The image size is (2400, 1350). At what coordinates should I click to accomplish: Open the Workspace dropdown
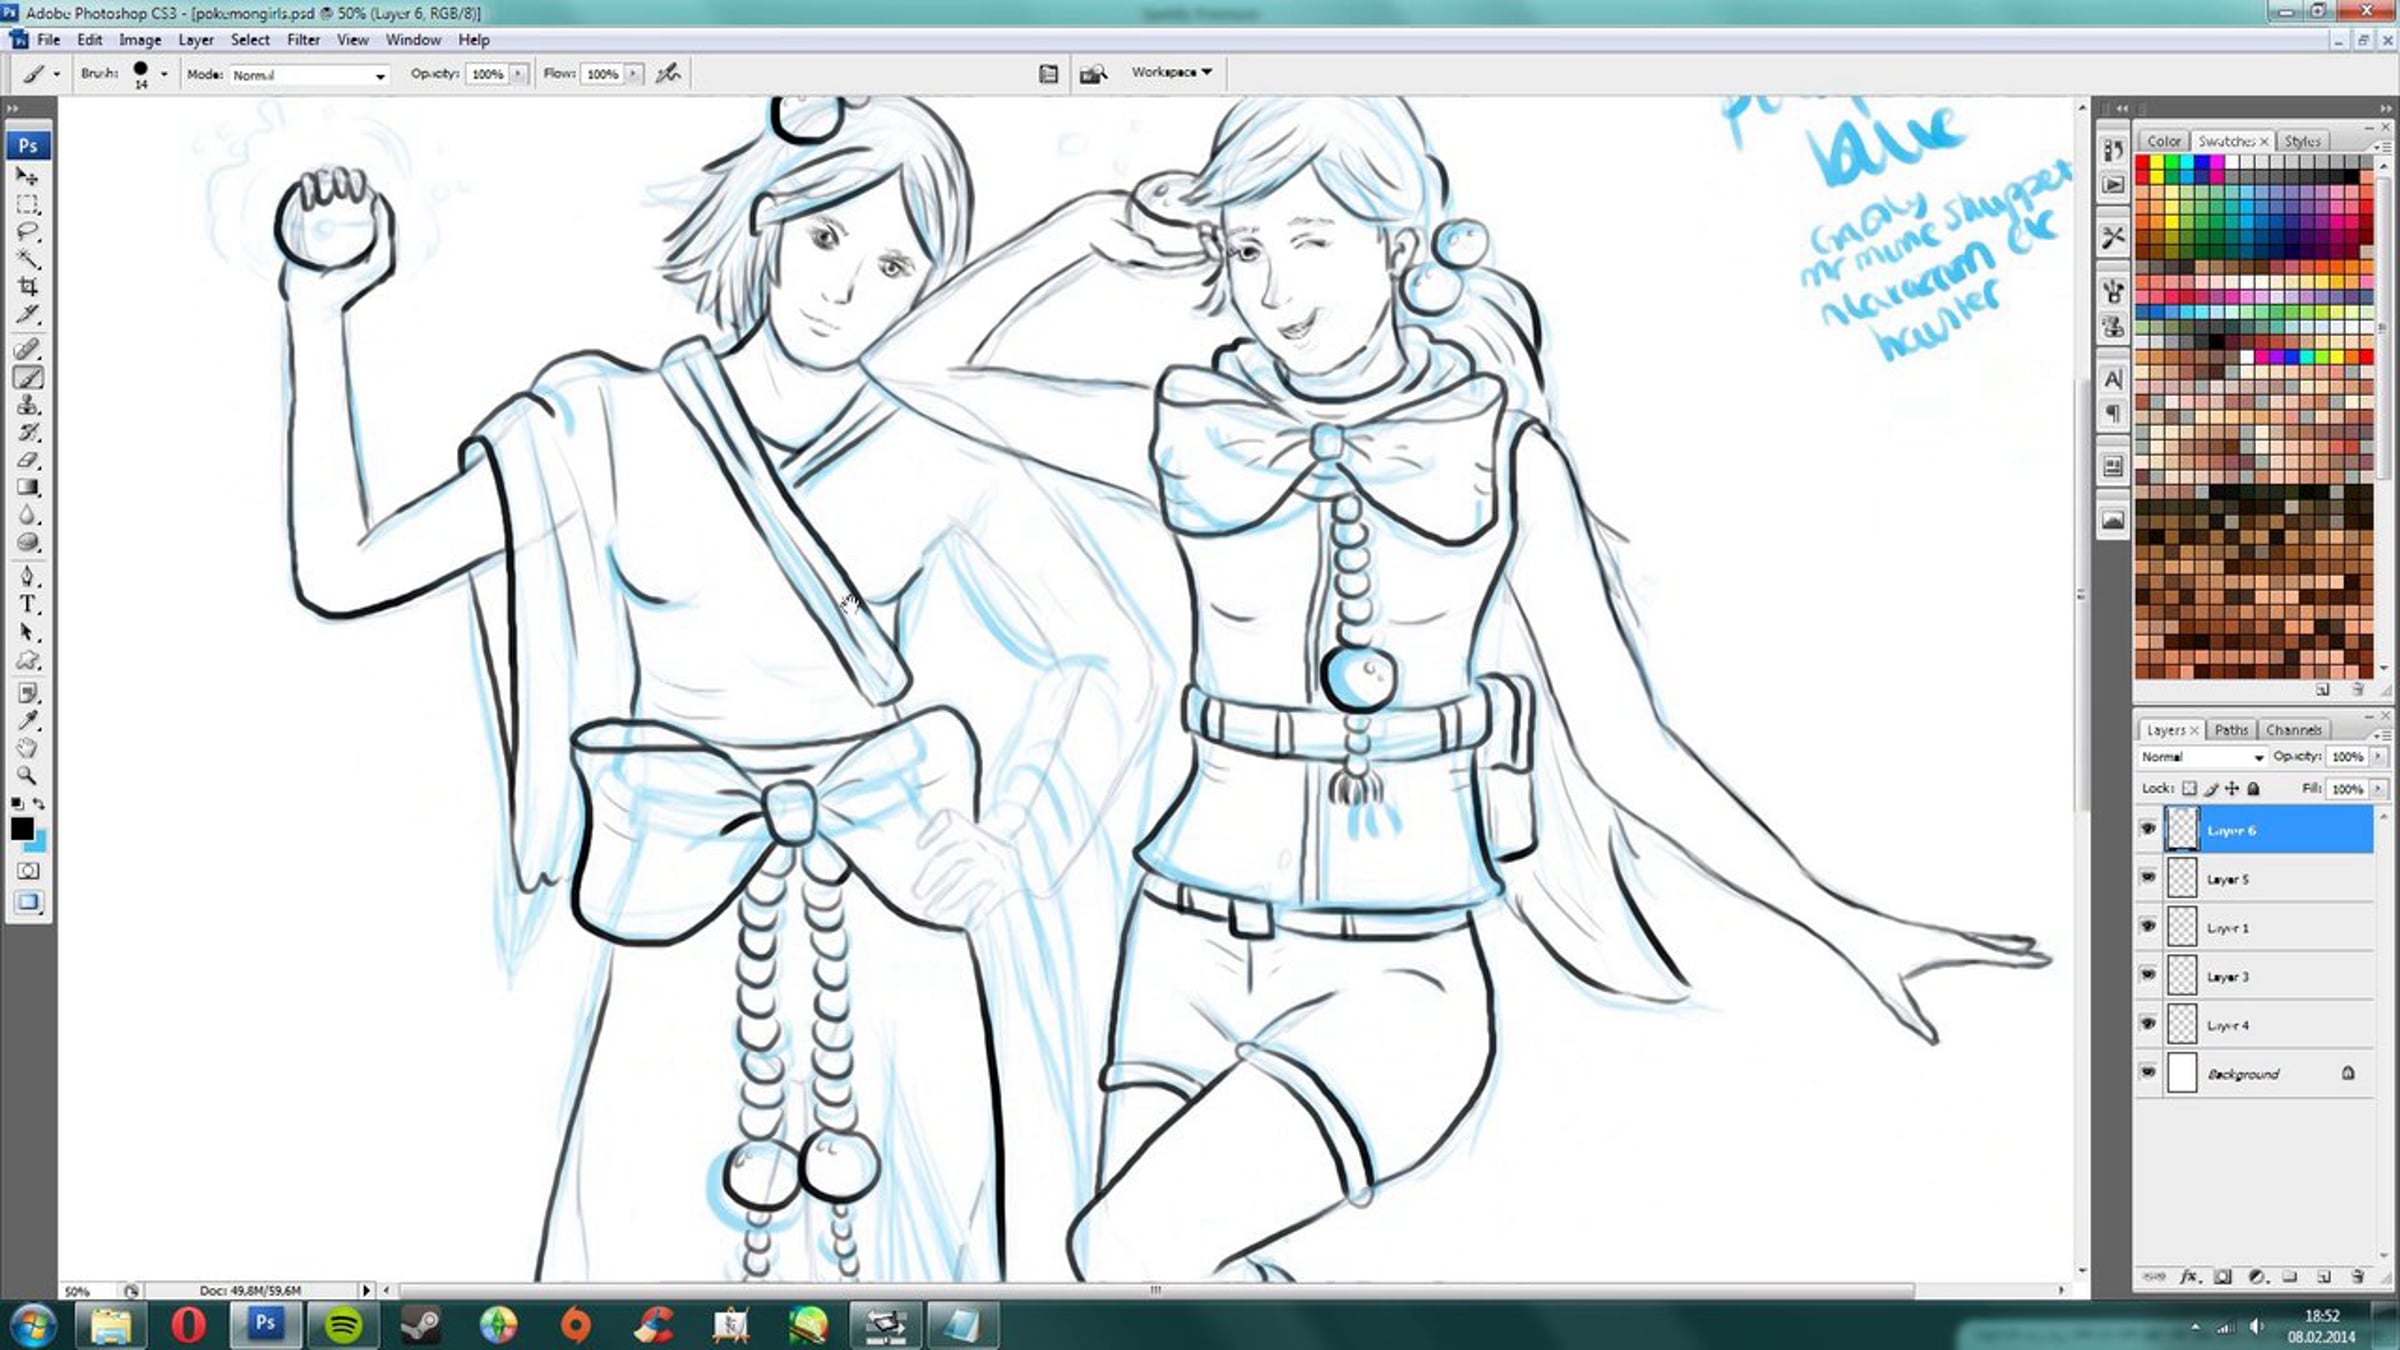[x=1171, y=72]
